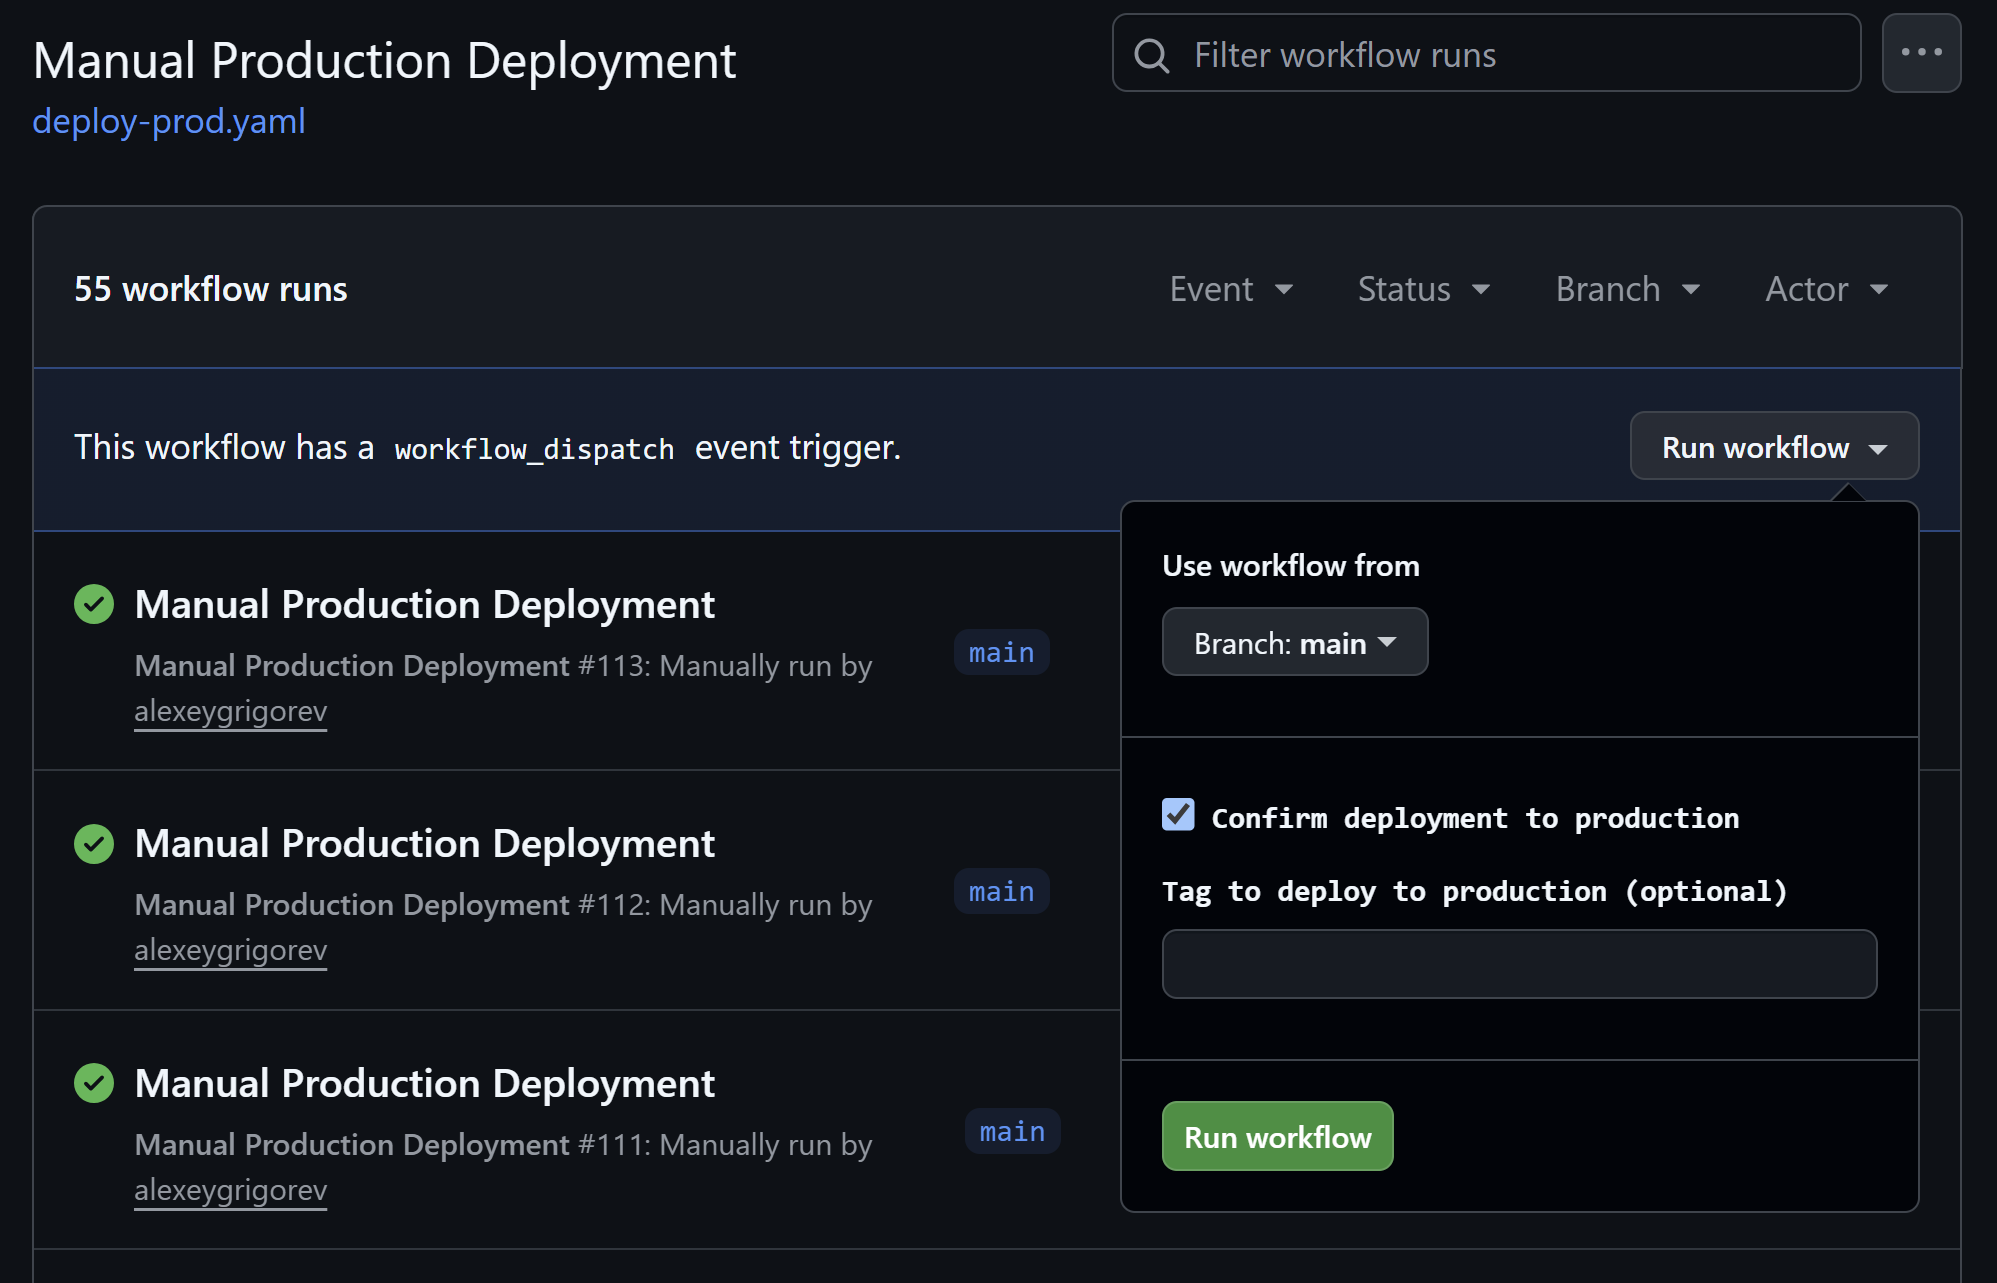This screenshot has width=1997, height=1283.
Task: Open Manual Production Deployment run #112 title
Action: pyautogui.click(x=425, y=844)
